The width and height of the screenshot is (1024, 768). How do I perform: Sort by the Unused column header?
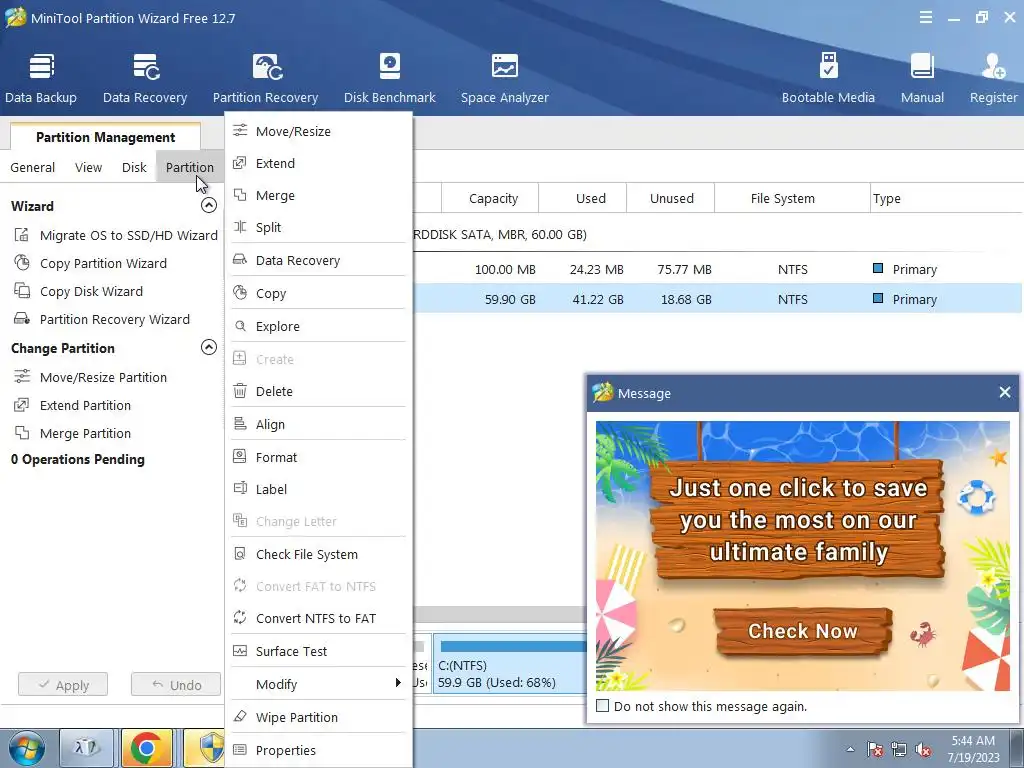(x=671, y=199)
